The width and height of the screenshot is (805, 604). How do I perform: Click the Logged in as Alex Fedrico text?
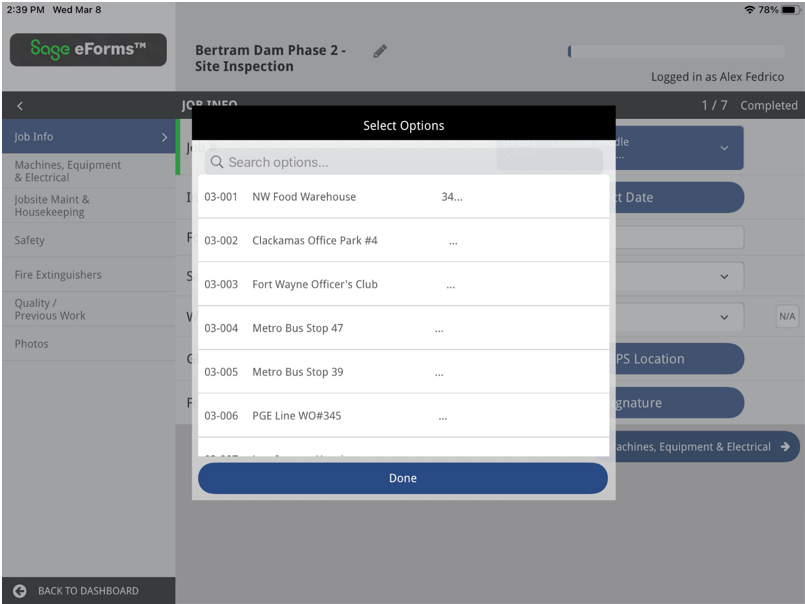click(717, 77)
